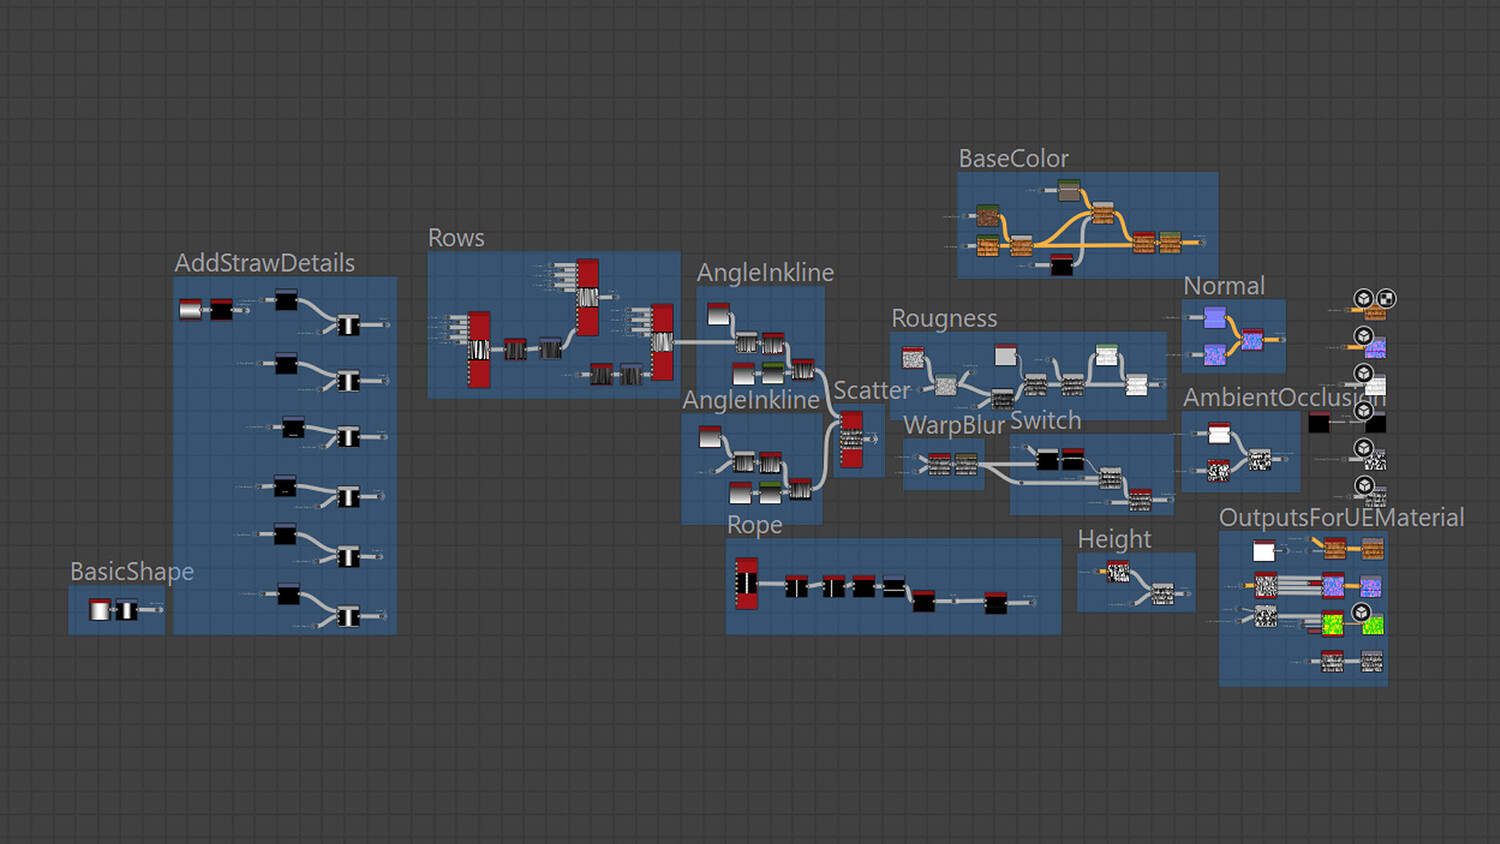Click the Switch frame label
1500x844 pixels.
(1046, 421)
